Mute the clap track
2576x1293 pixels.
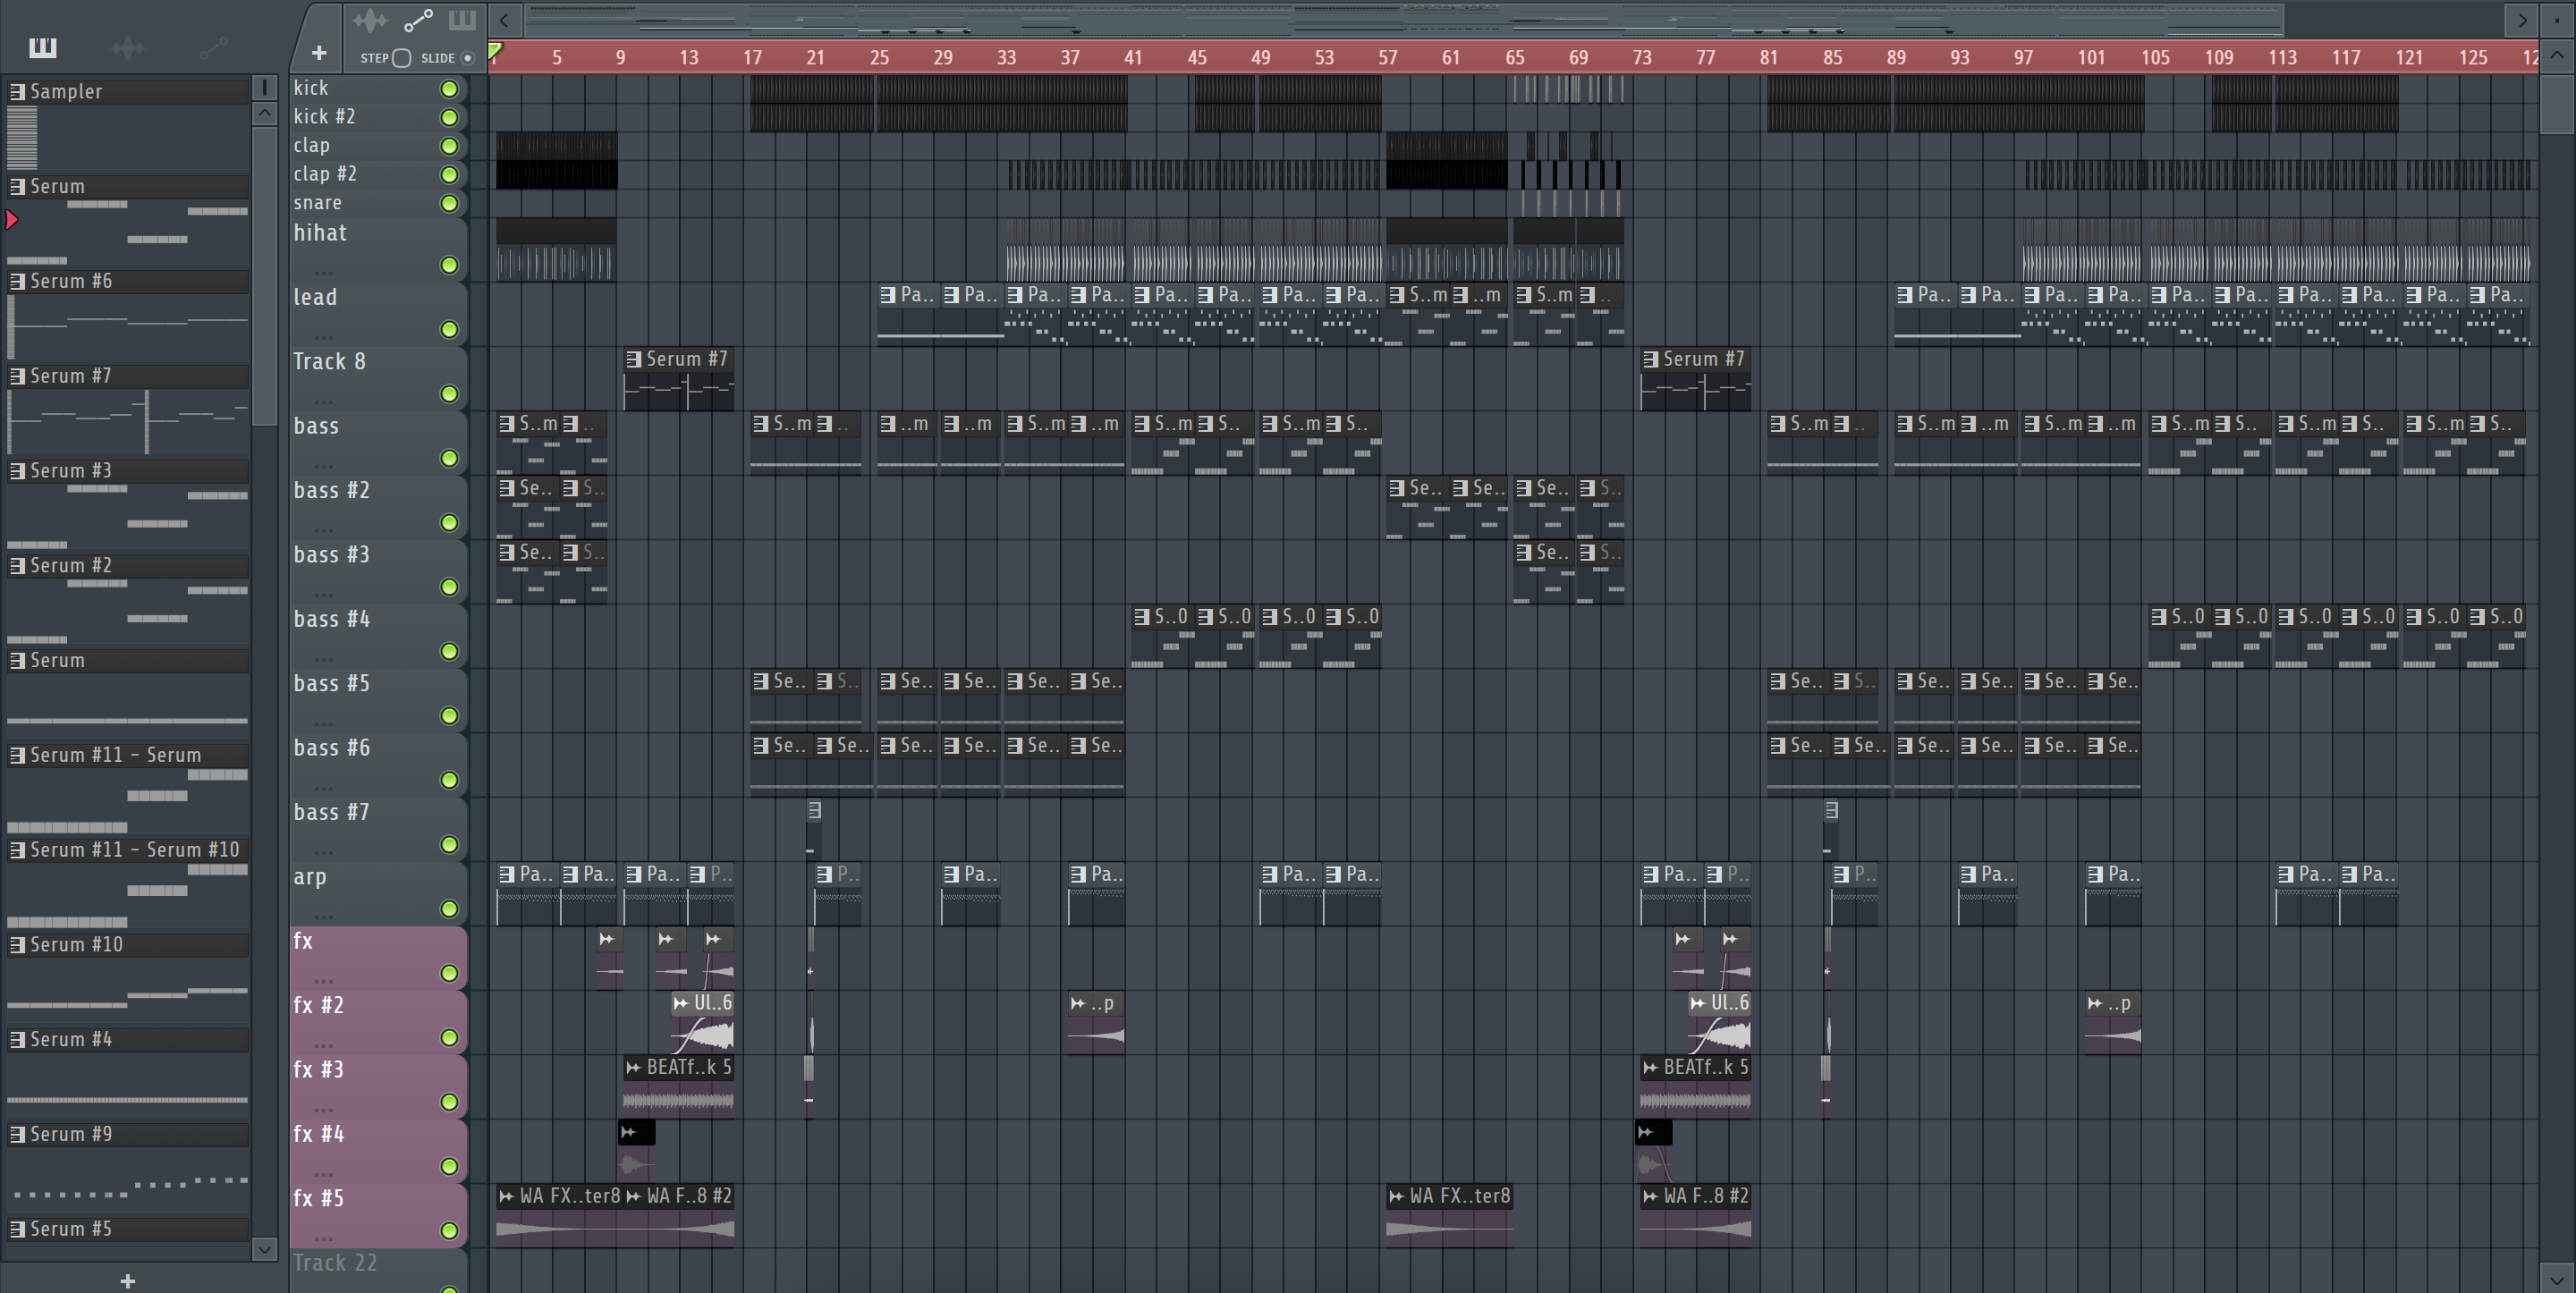click(450, 146)
